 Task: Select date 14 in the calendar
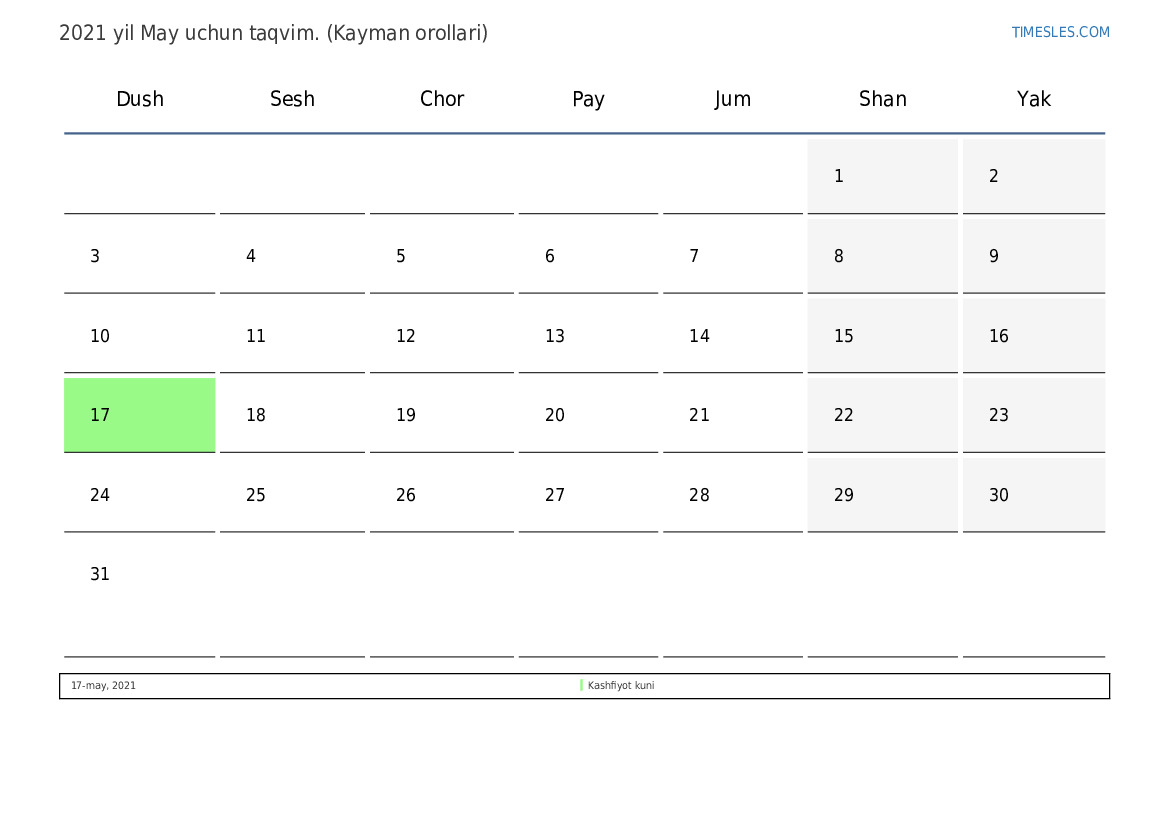[x=733, y=336]
